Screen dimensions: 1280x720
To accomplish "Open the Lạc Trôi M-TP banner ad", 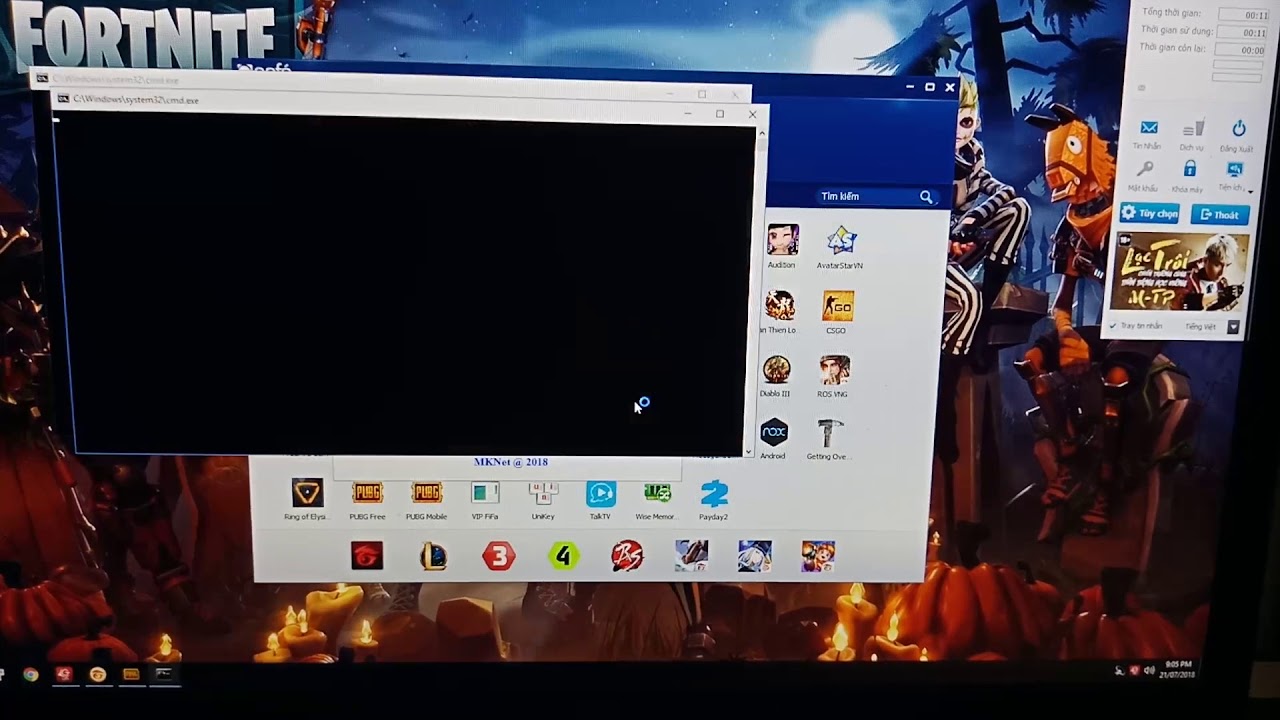I will pos(1180,272).
